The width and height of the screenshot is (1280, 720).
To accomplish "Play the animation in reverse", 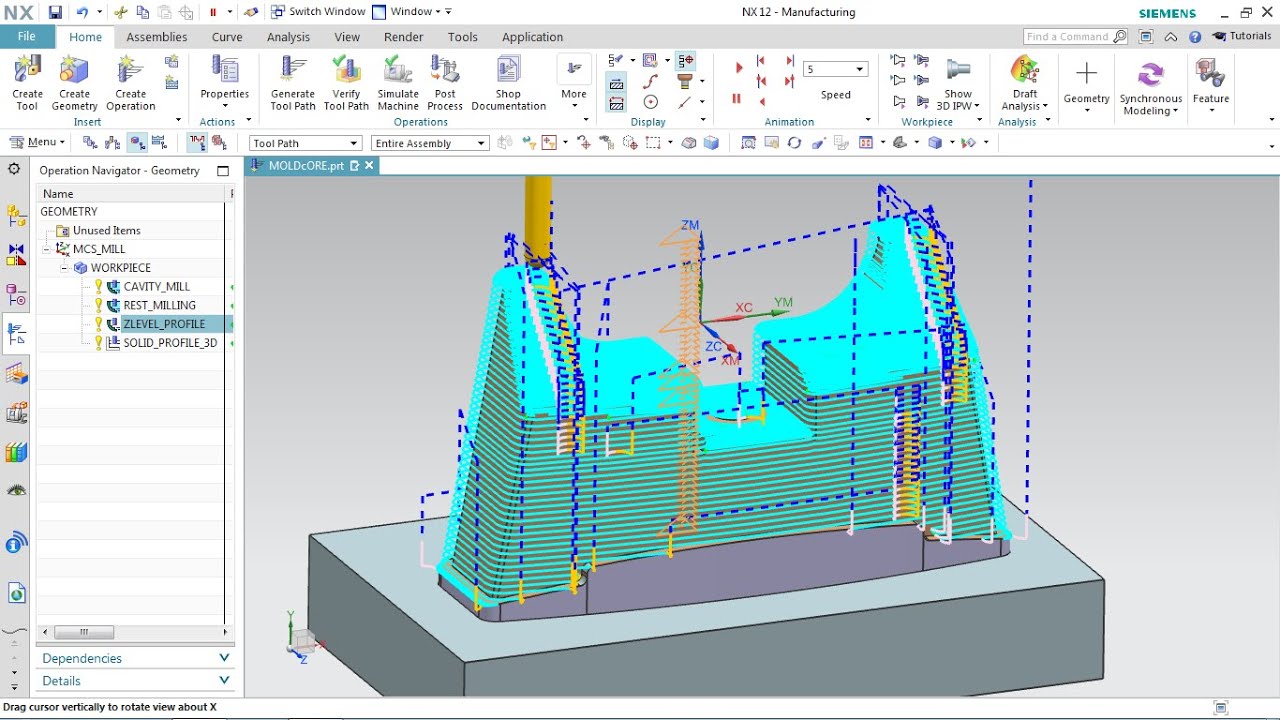I will point(762,101).
